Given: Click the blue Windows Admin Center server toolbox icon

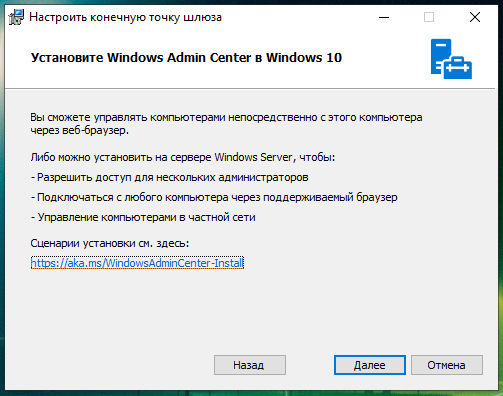Looking at the screenshot, I should (451, 59).
